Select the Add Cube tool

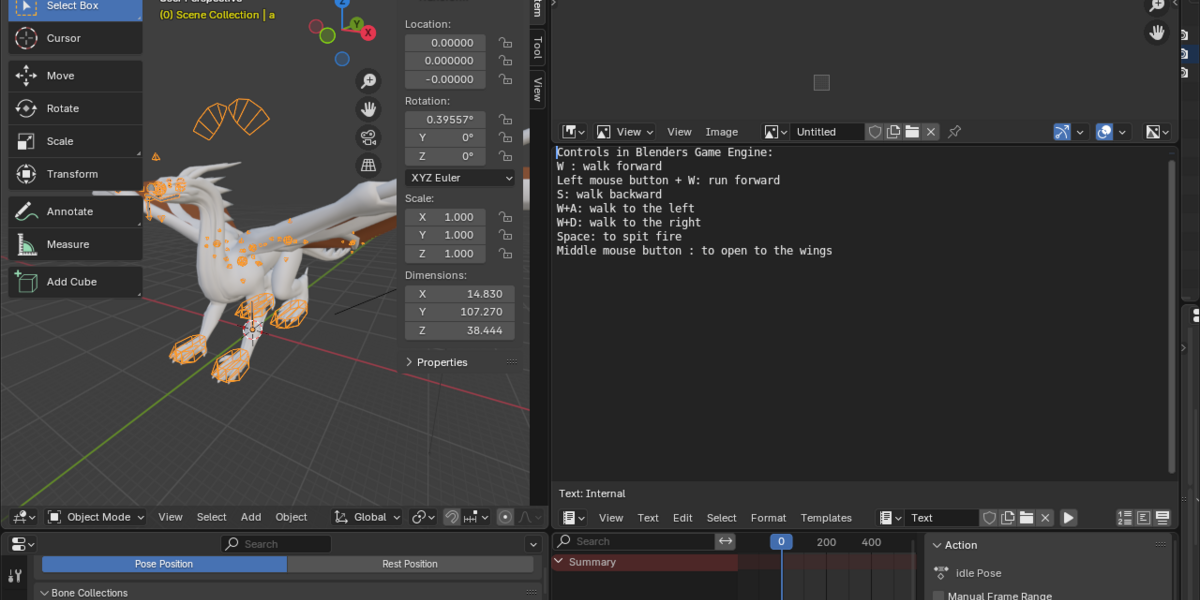pyautogui.click(x=75, y=282)
